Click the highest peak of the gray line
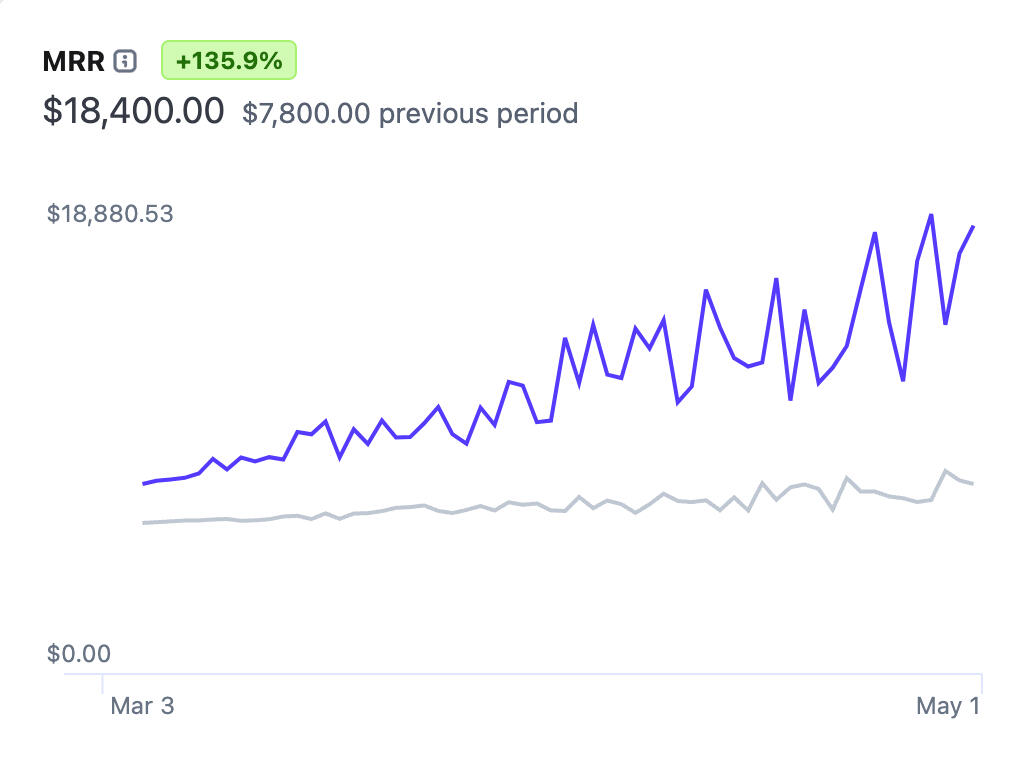 (x=945, y=470)
